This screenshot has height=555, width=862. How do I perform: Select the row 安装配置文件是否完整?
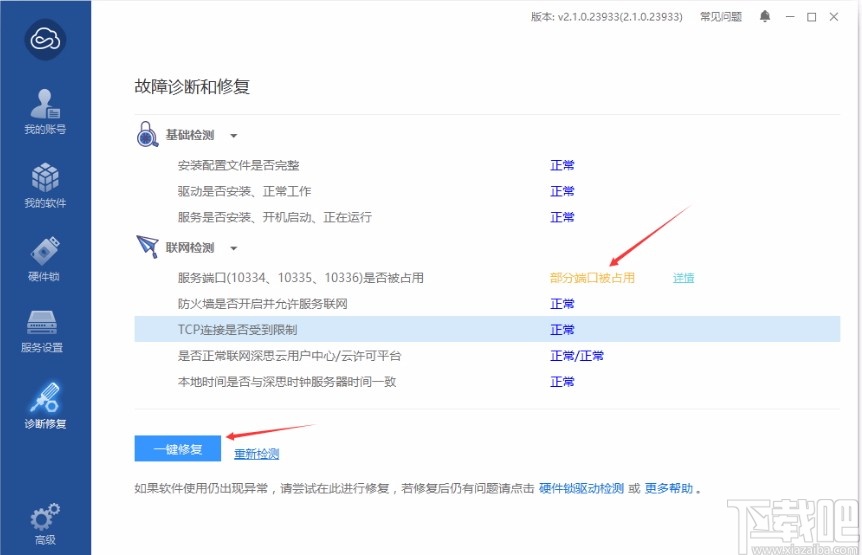(x=487, y=165)
